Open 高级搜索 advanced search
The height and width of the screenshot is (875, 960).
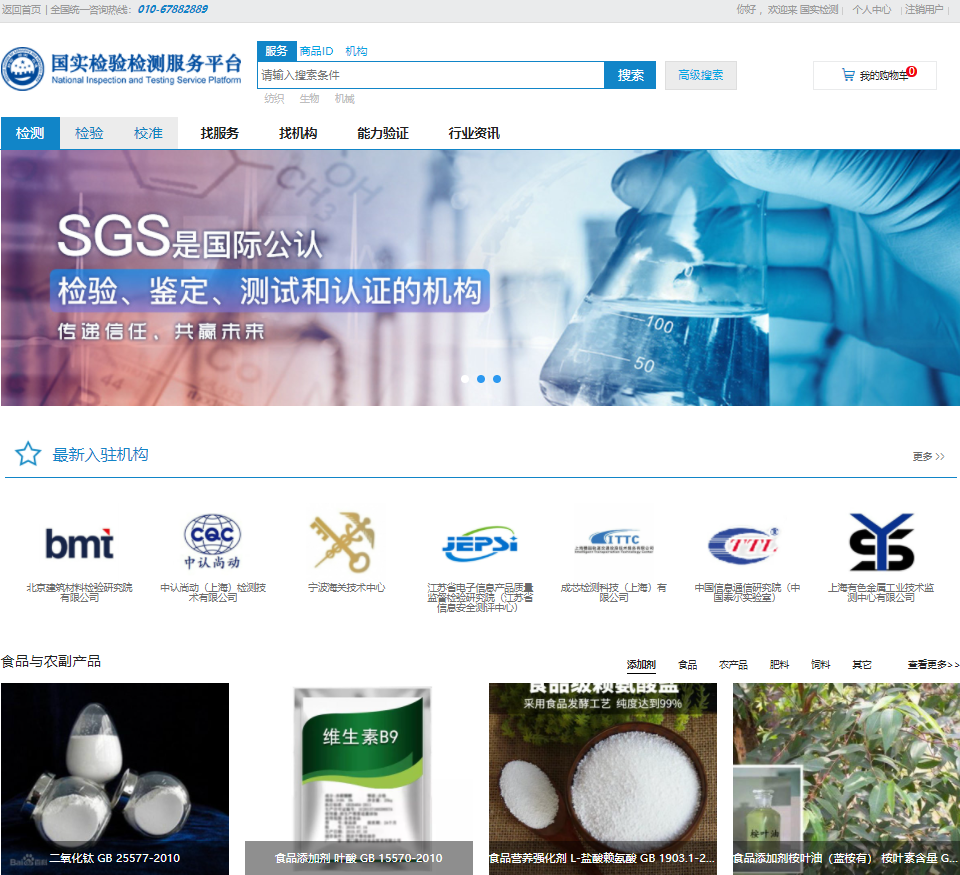700,75
